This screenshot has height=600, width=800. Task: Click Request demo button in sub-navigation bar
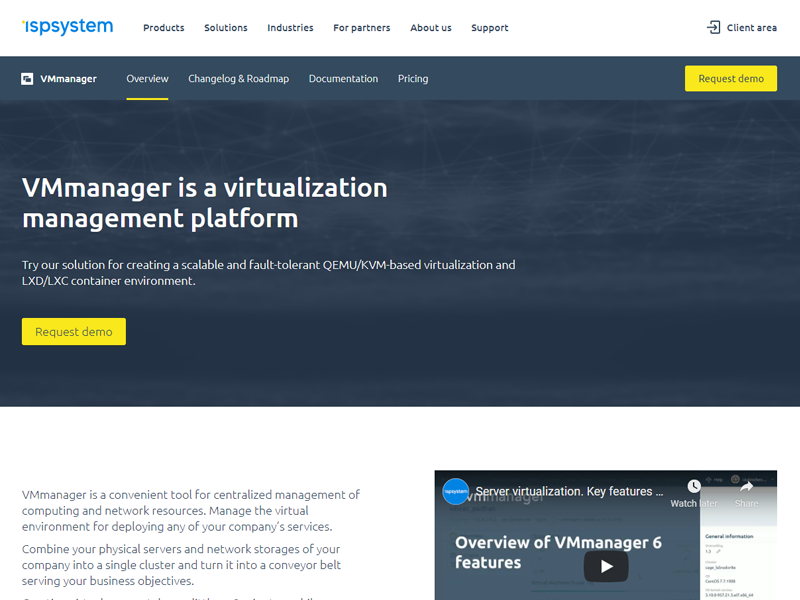[731, 79]
